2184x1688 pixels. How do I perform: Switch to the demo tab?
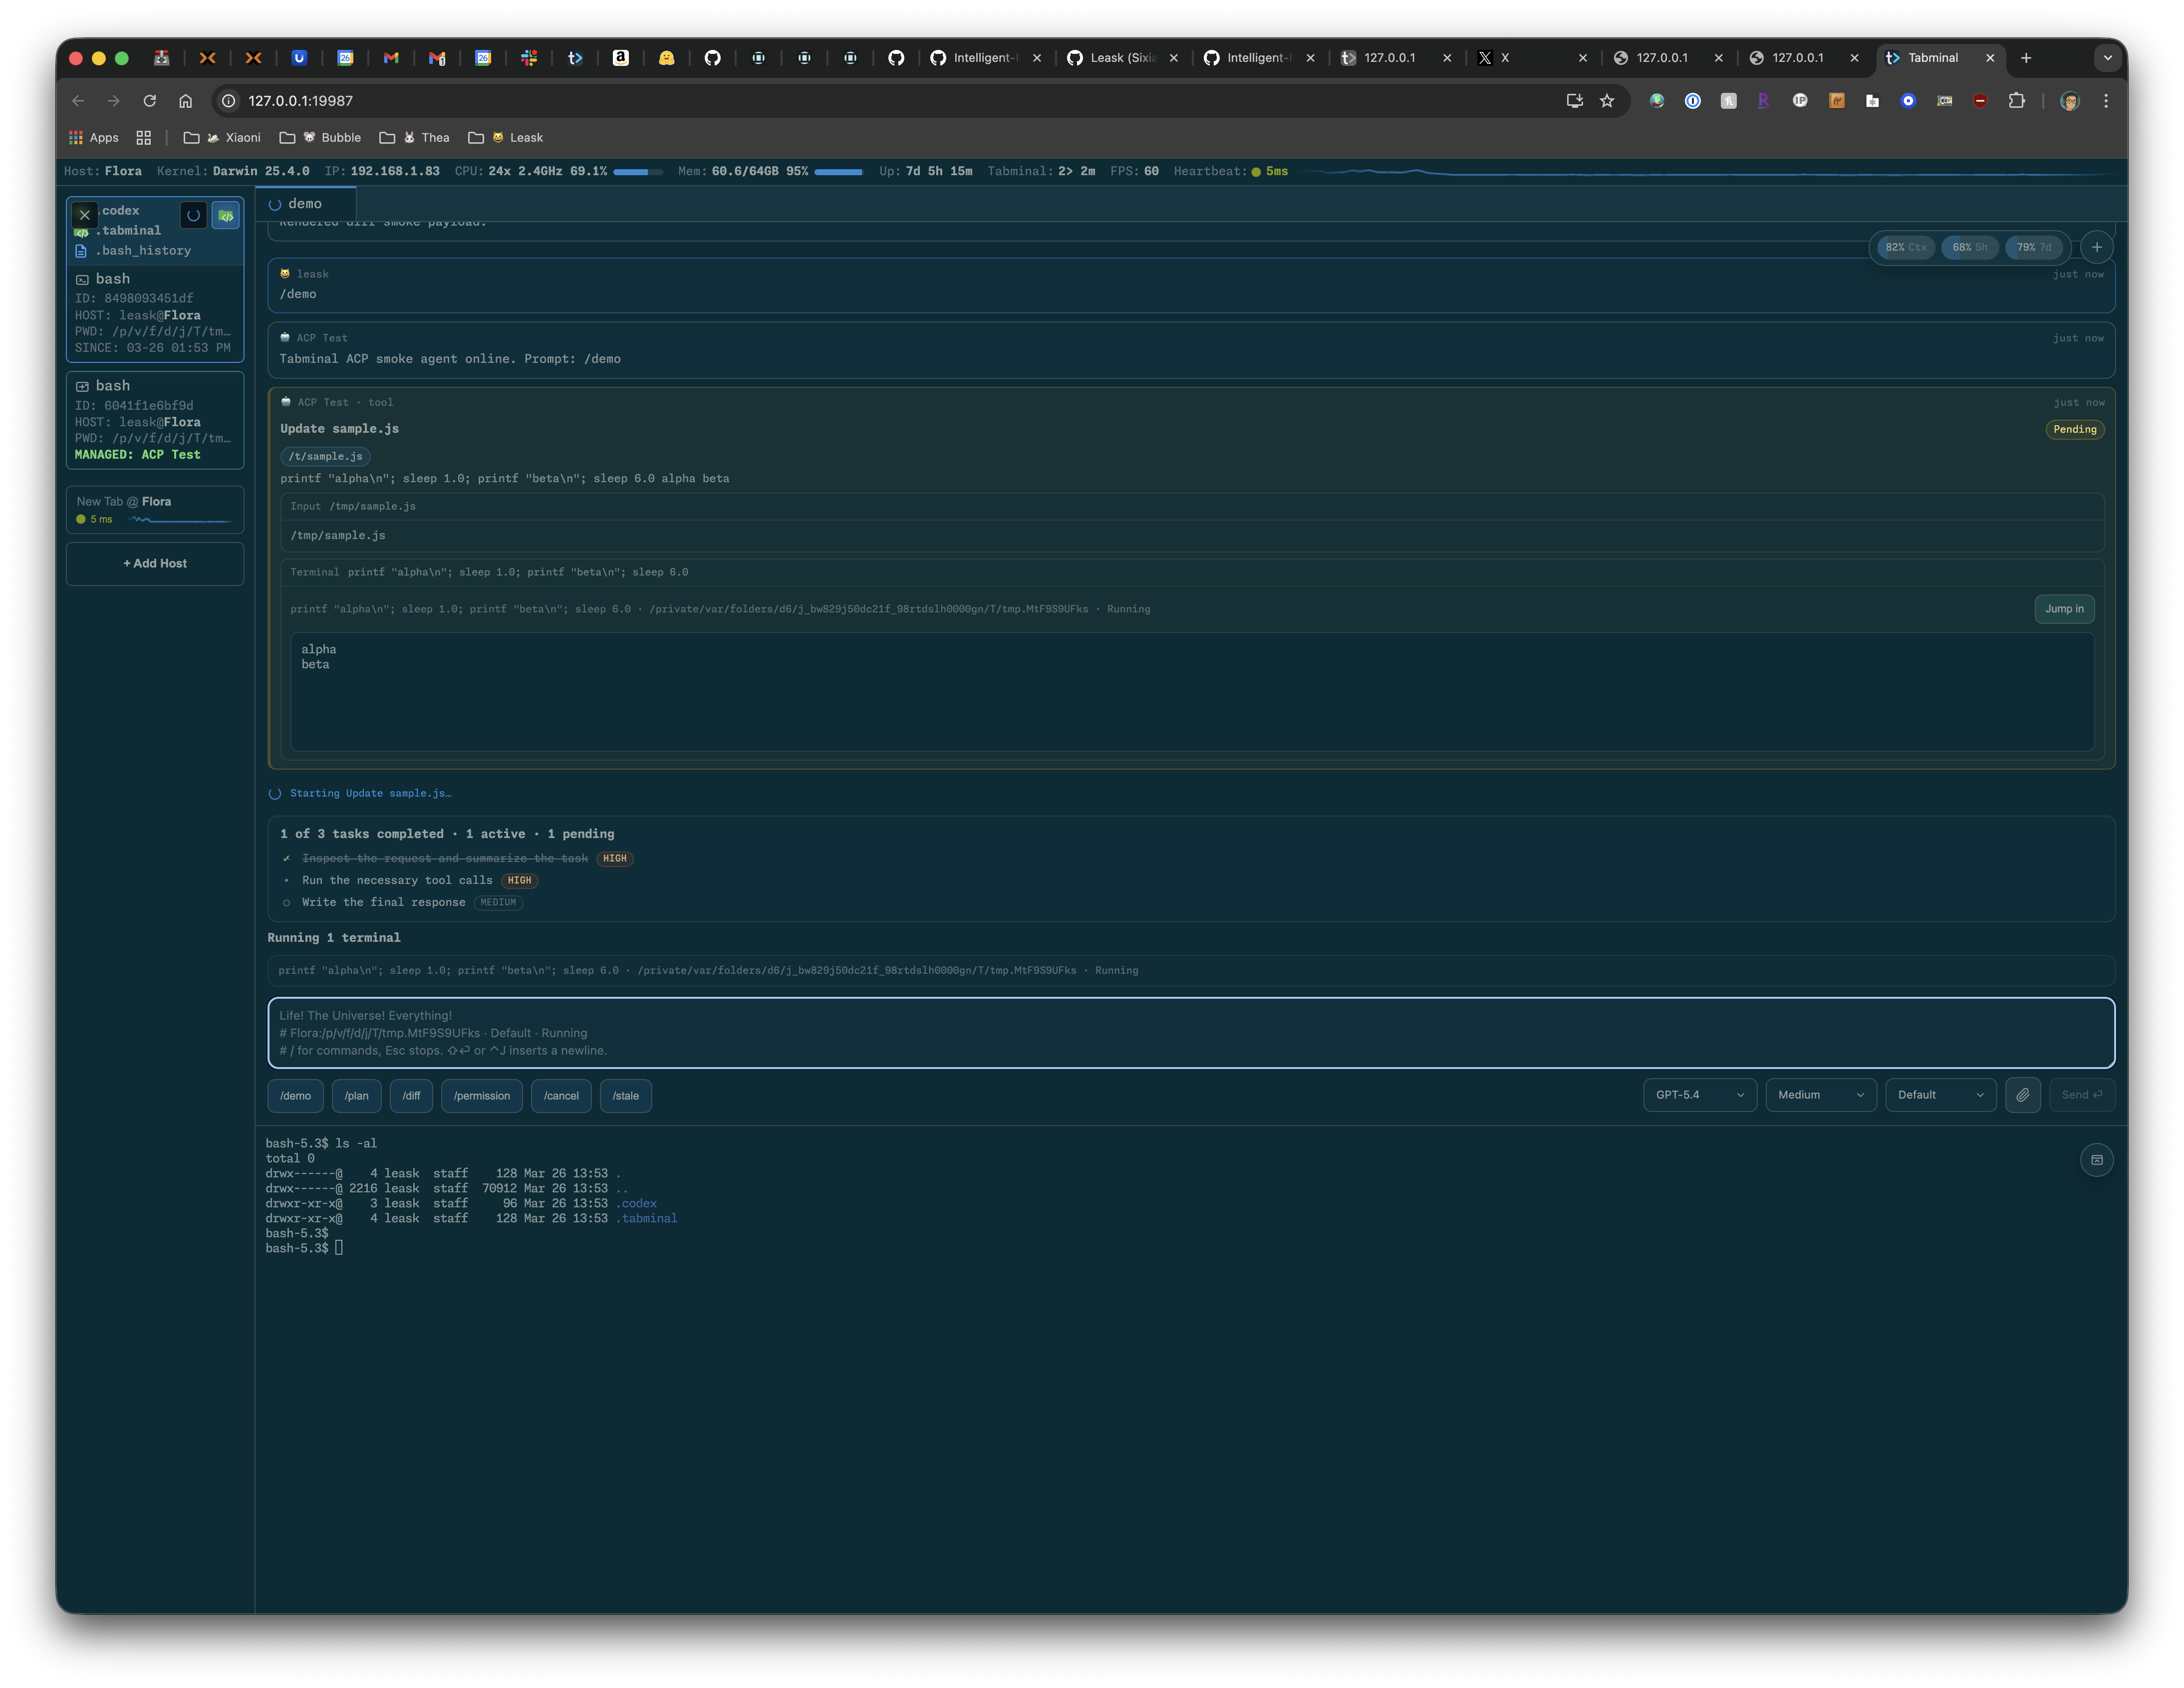304,204
